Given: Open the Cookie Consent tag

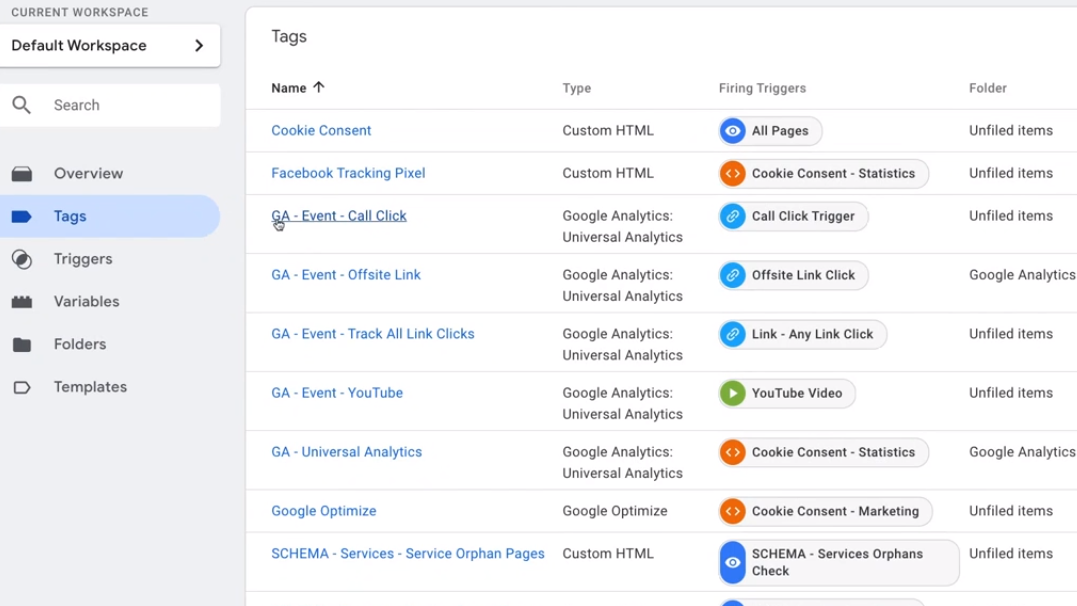Looking at the screenshot, I should click(x=321, y=131).
